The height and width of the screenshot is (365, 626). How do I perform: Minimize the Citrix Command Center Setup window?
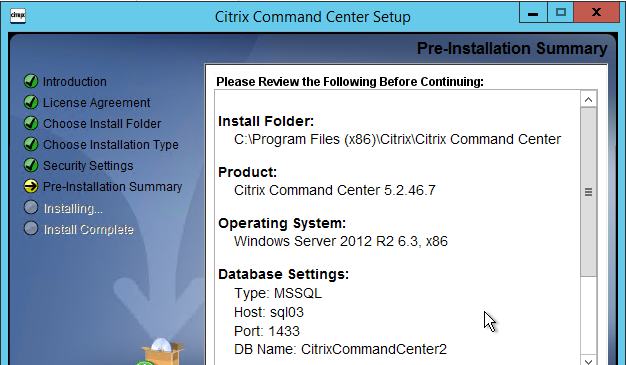coord(533,13)
